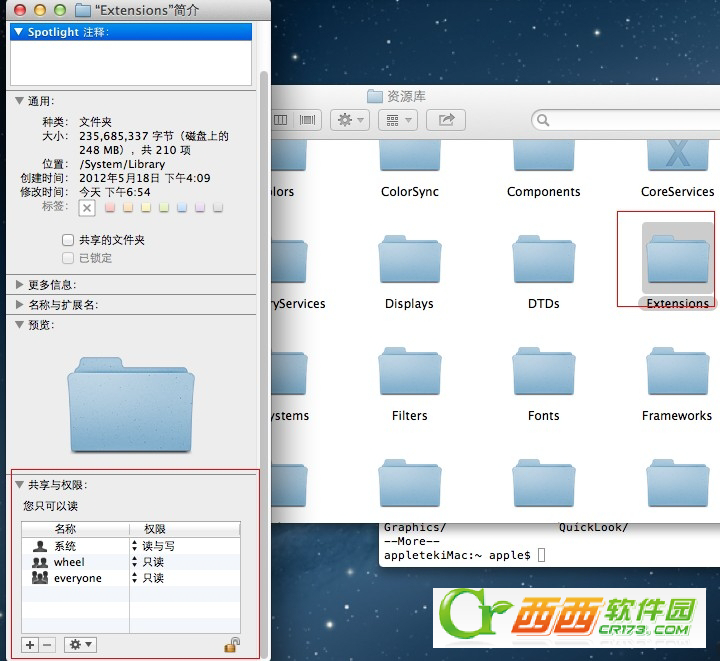Apply the purple label color
Image resolution: width=720 pixels, height=661 pixels.
[200, 207]
